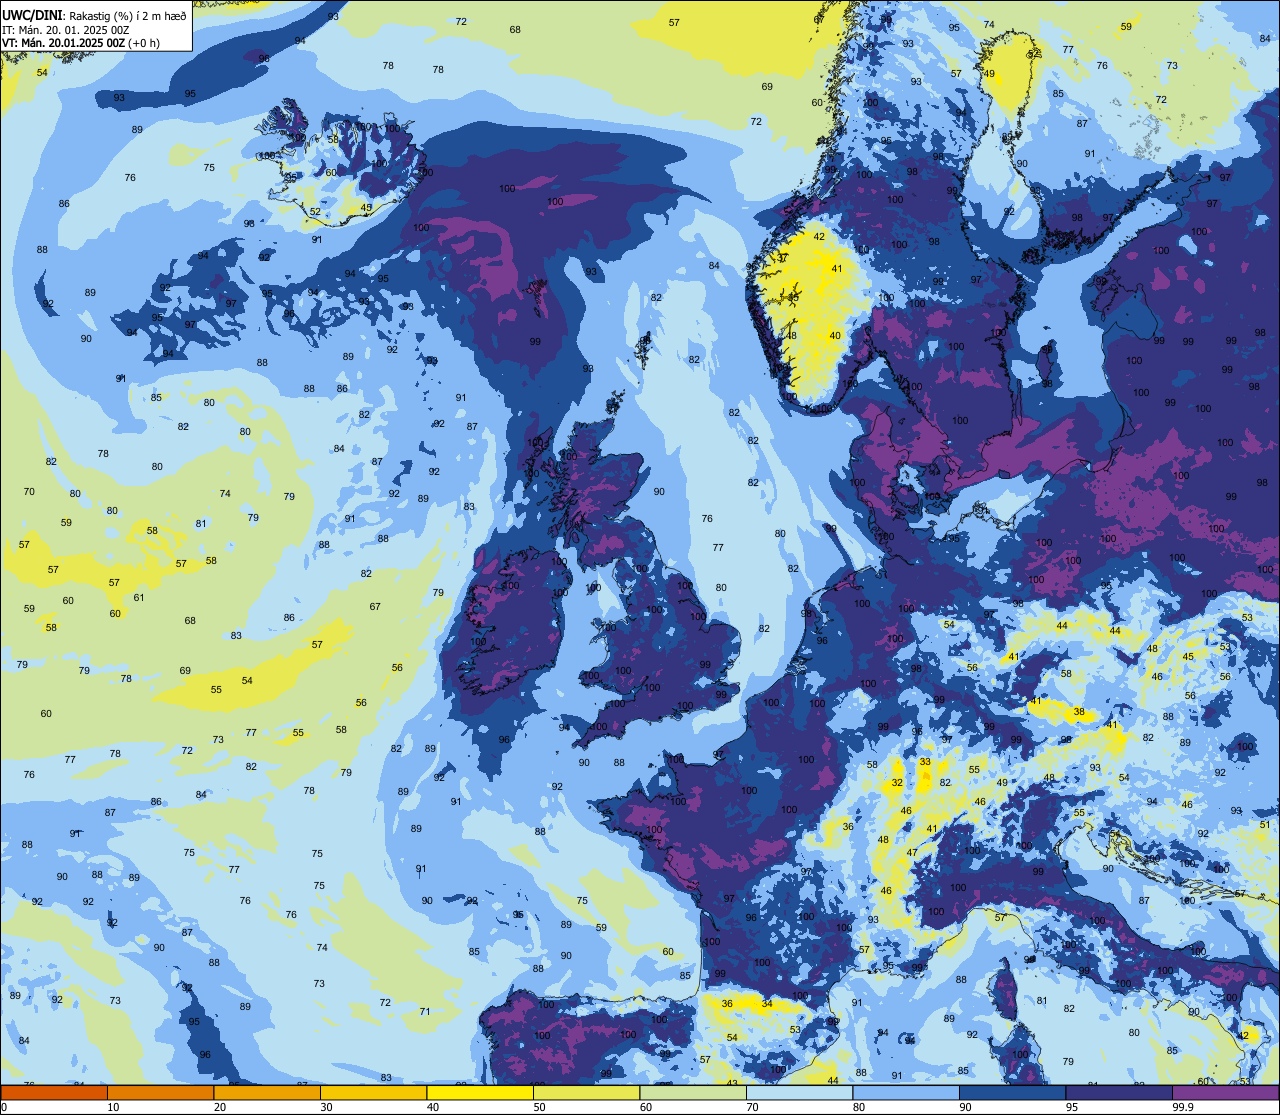Click the 60–70 pale green legend swatch
This screenshot has width=1280, height=1115.
coord(693,1093)
